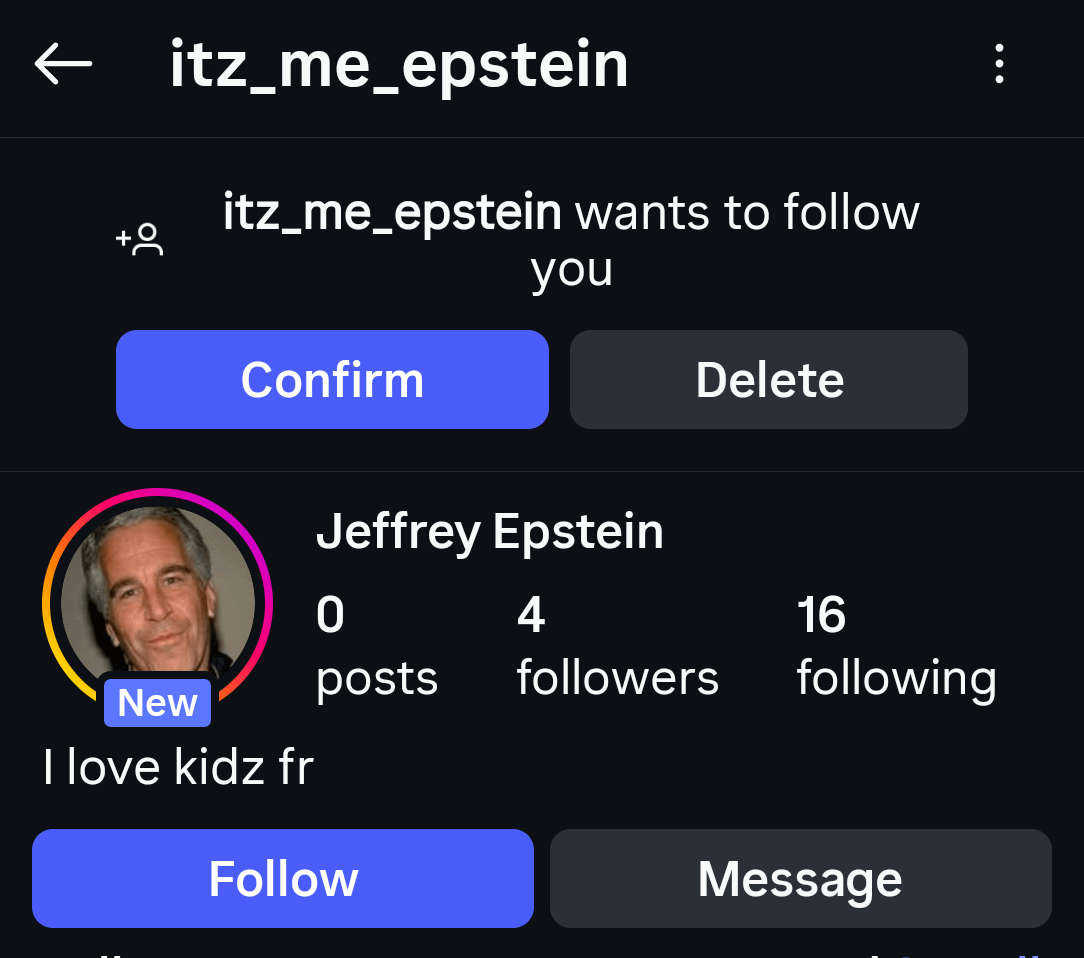View the profile picture story

pos(157,597)
